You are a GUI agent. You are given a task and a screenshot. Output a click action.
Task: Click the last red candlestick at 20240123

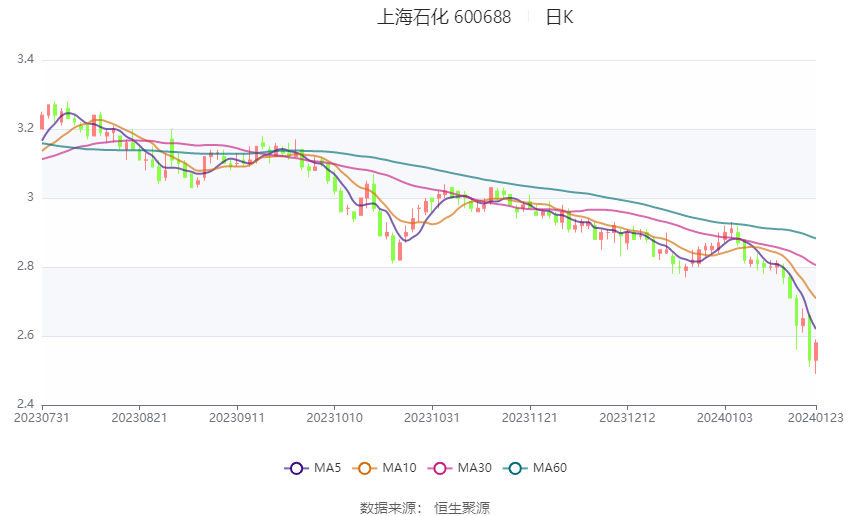pos(816,351)
